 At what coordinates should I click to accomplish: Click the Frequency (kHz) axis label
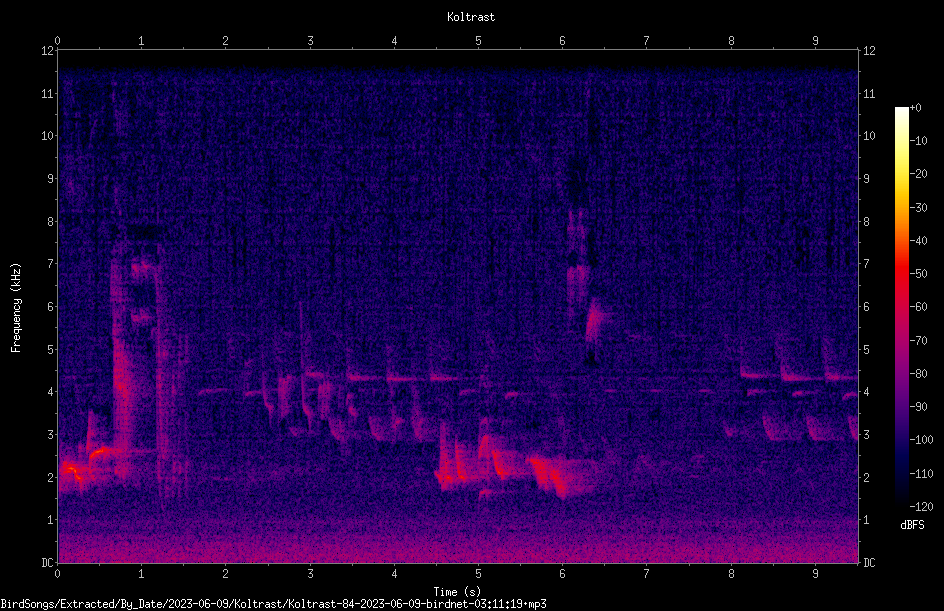coord(16,308)
